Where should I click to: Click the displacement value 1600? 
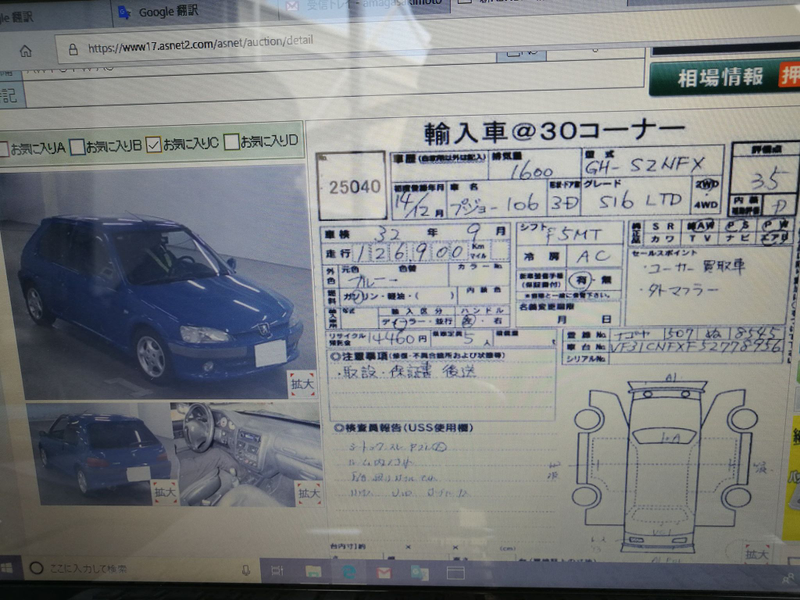coord(532,171)
